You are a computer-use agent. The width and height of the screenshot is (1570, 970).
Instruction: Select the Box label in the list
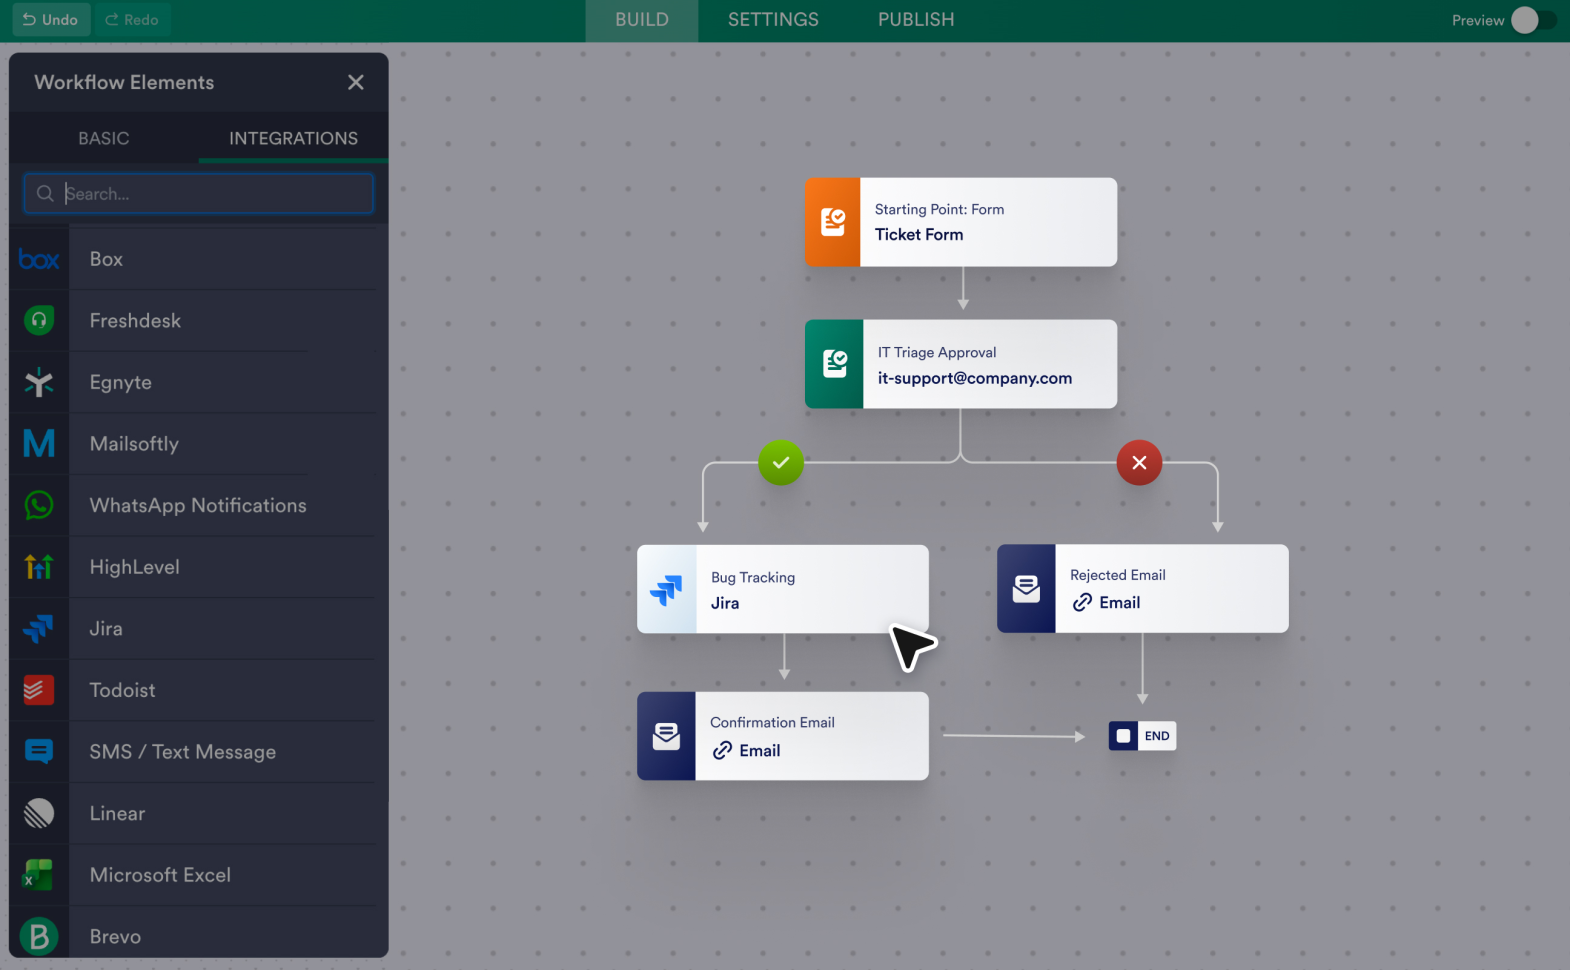(x=106, y=260)
